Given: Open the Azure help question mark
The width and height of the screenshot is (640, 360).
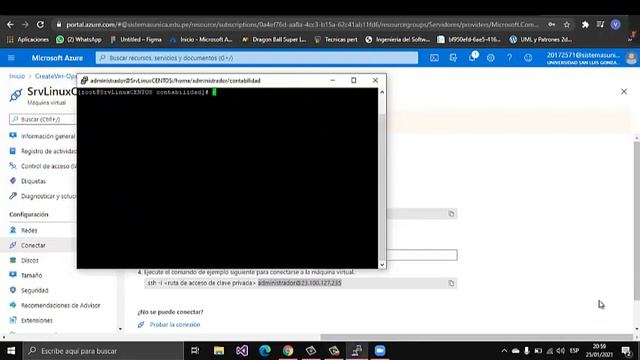Looking at the screenshot, I should coord(509,58).
